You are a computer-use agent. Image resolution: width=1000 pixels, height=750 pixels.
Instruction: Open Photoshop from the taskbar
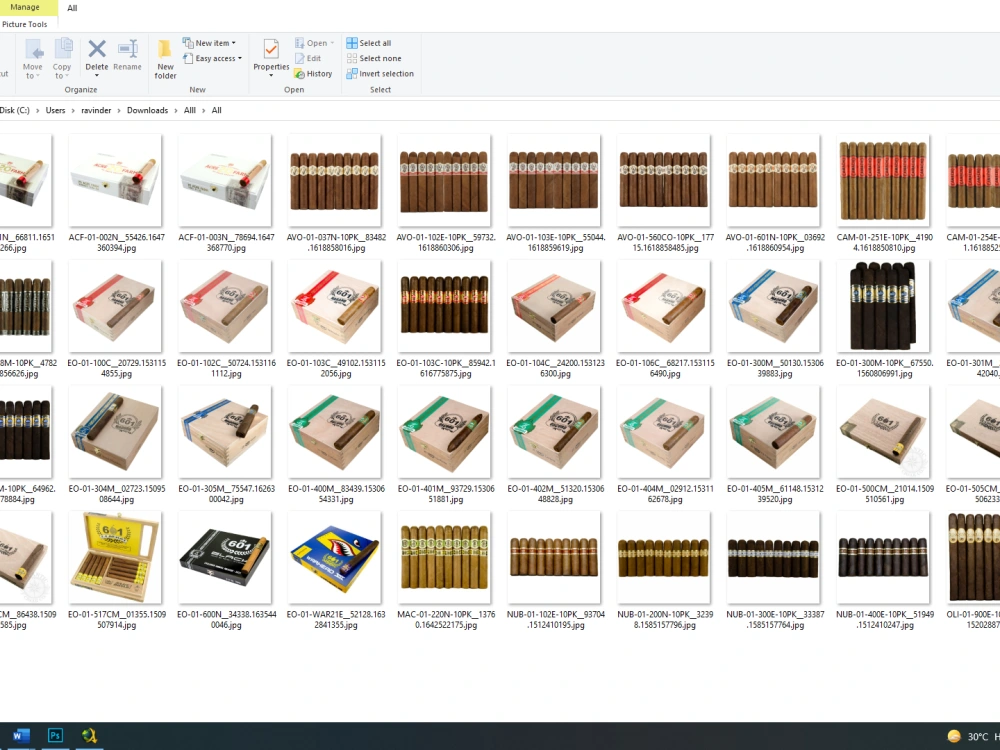click(55, 735)
